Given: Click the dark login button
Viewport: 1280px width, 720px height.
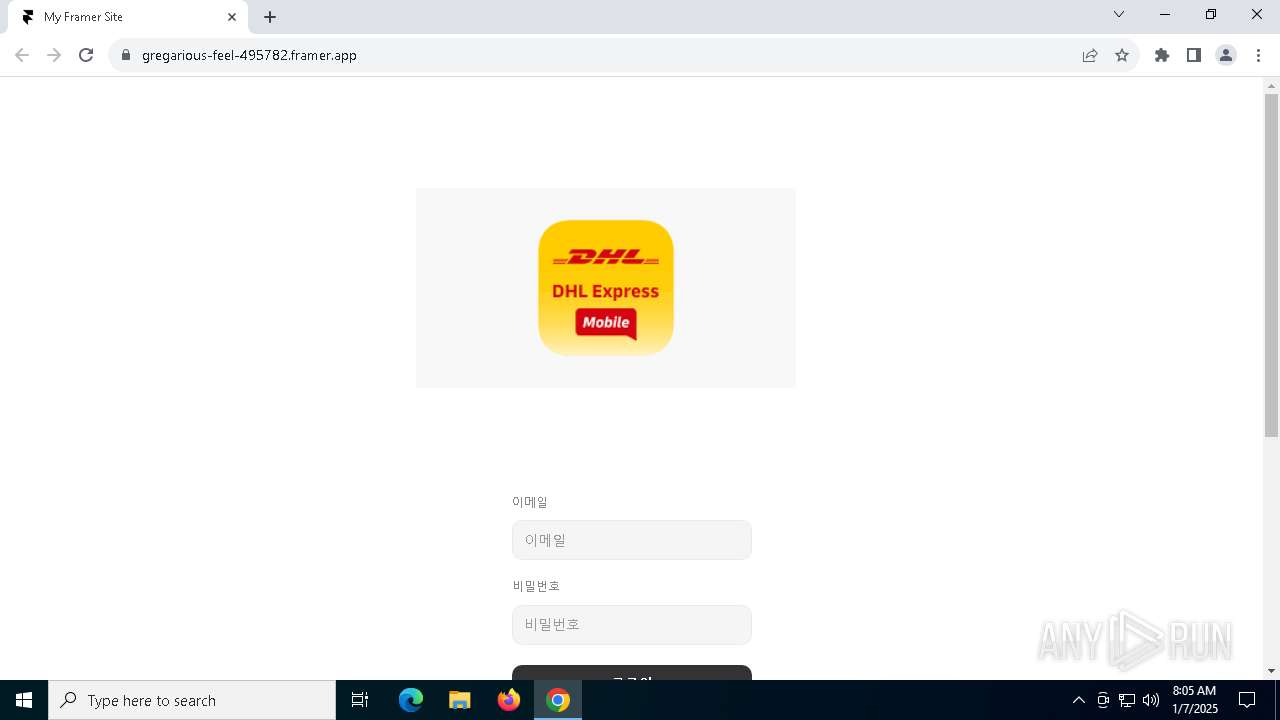Looking at the screenshot, I should click(x=632, y=672).
